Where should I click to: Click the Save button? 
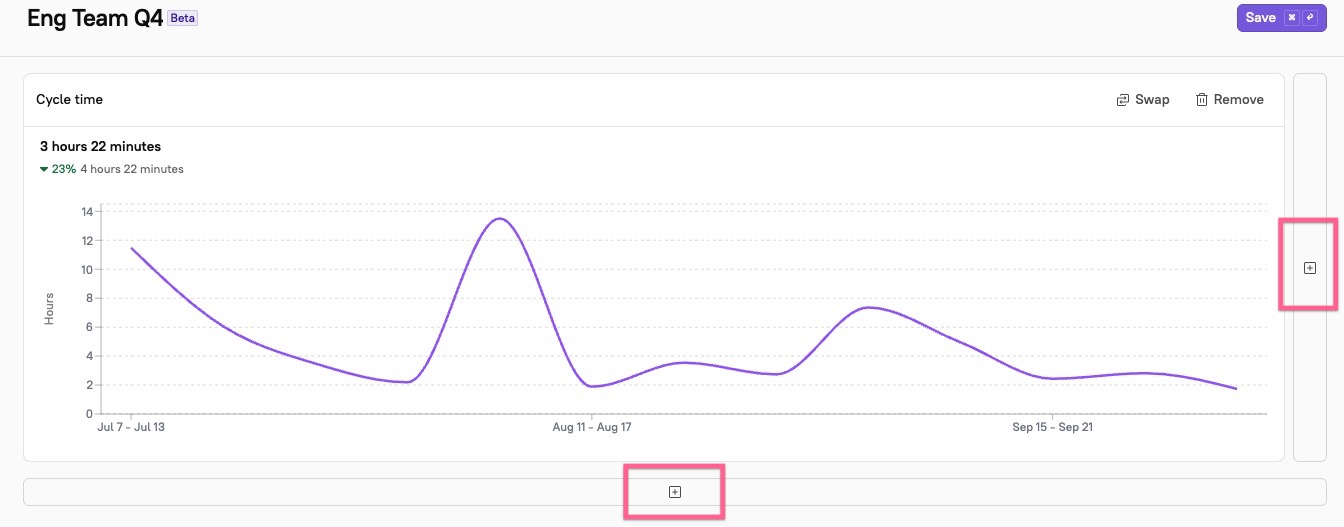(1260, 18)
